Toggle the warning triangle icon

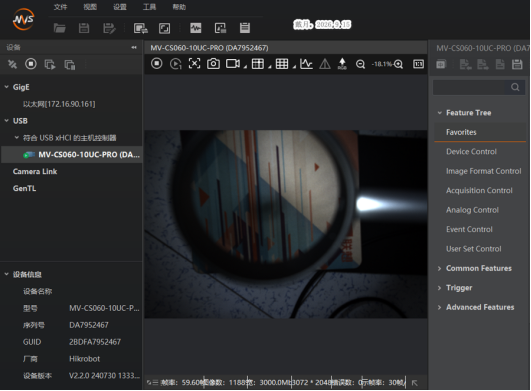click(325, 64)
